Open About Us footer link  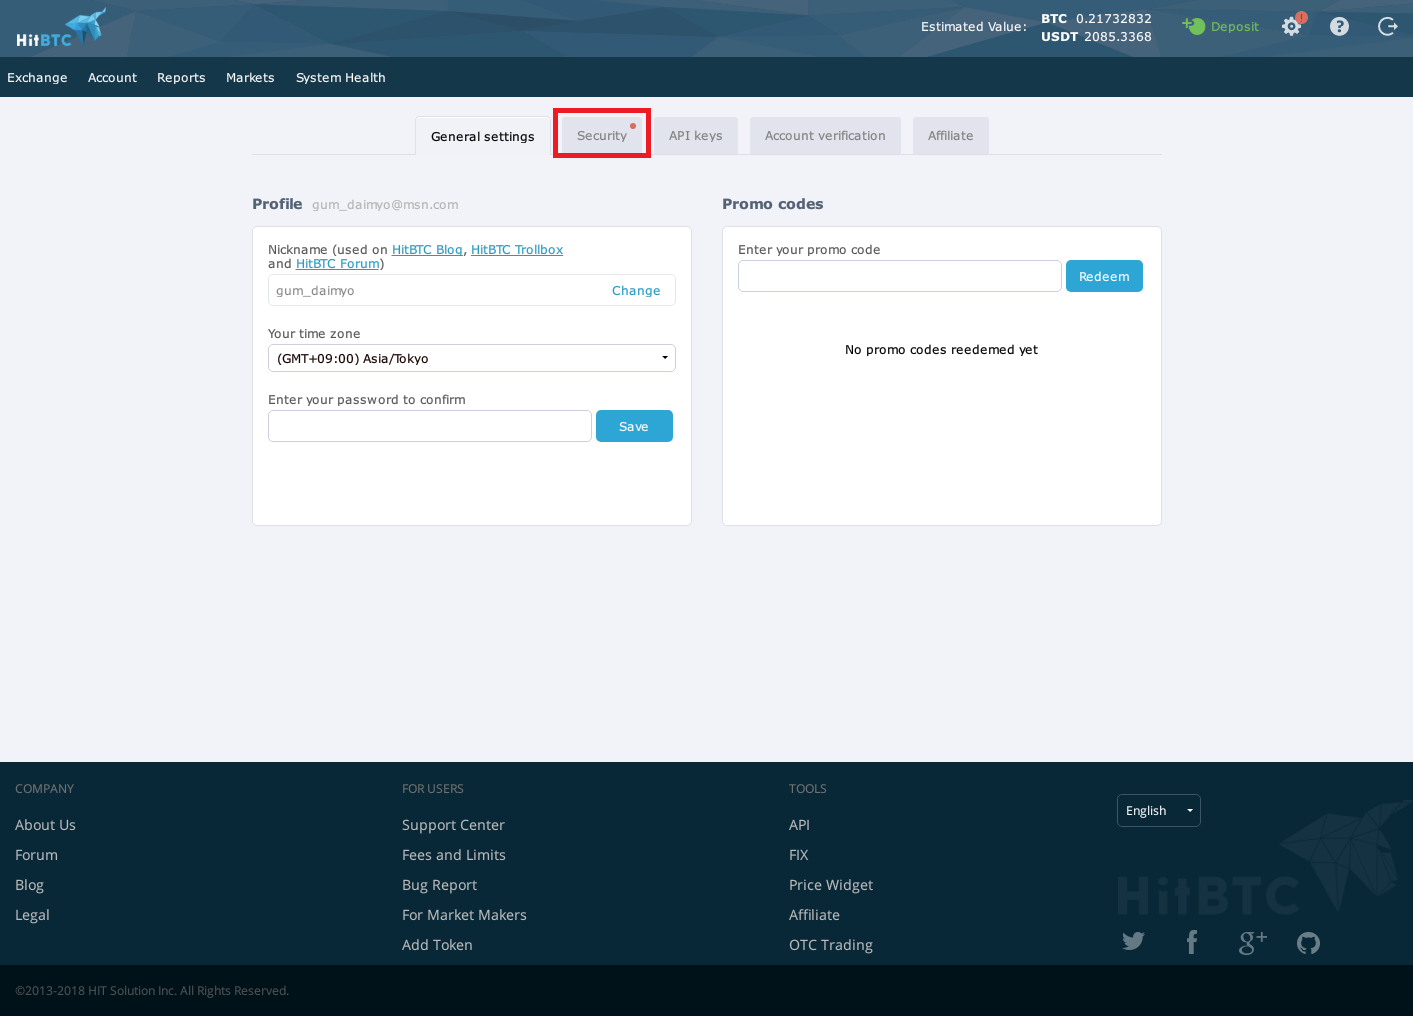(45, 825)
